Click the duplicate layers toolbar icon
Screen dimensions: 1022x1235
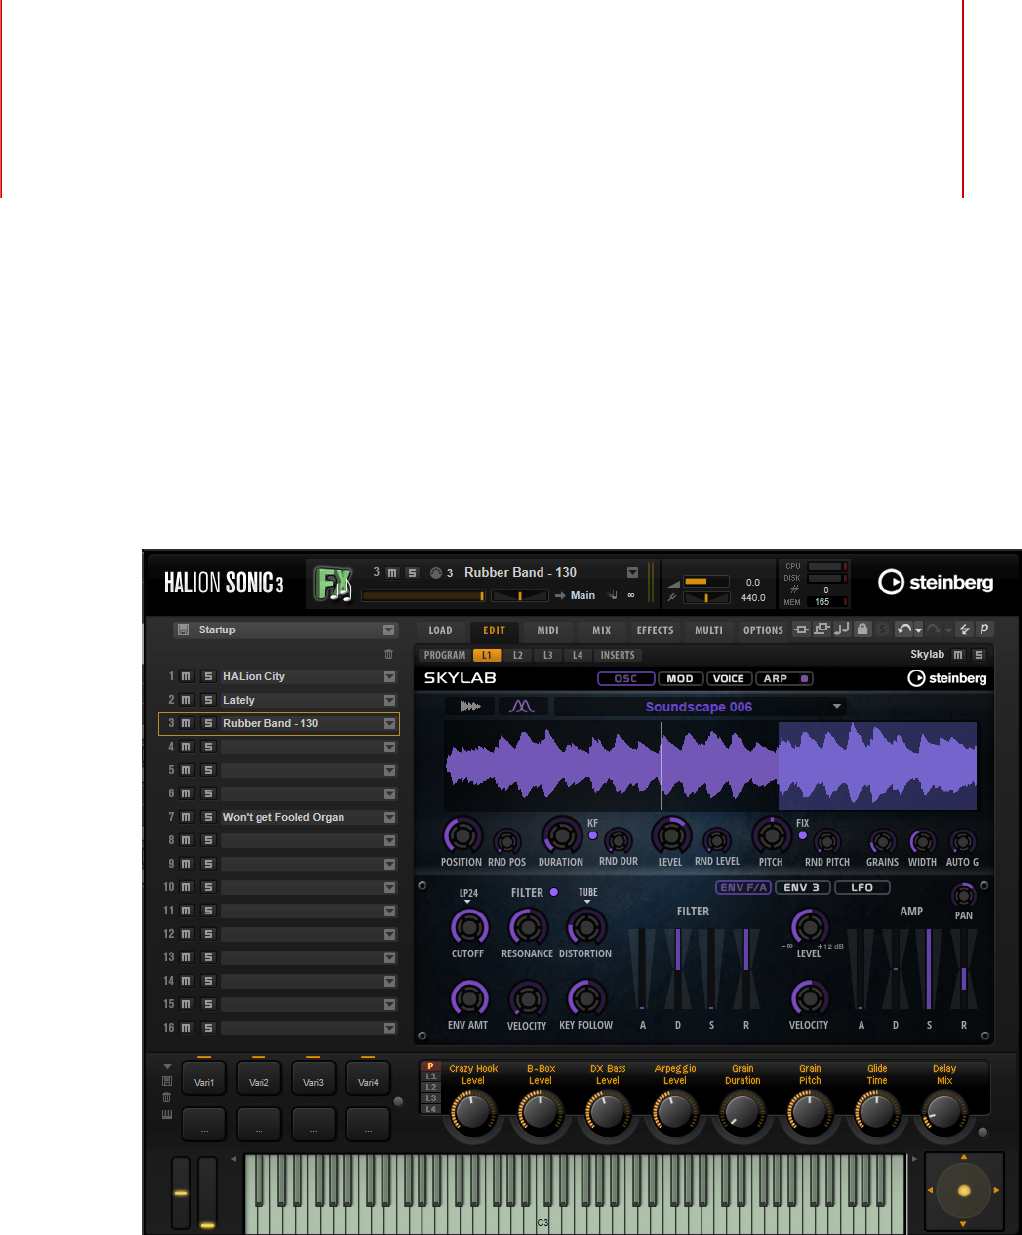(x=822, y=630)
